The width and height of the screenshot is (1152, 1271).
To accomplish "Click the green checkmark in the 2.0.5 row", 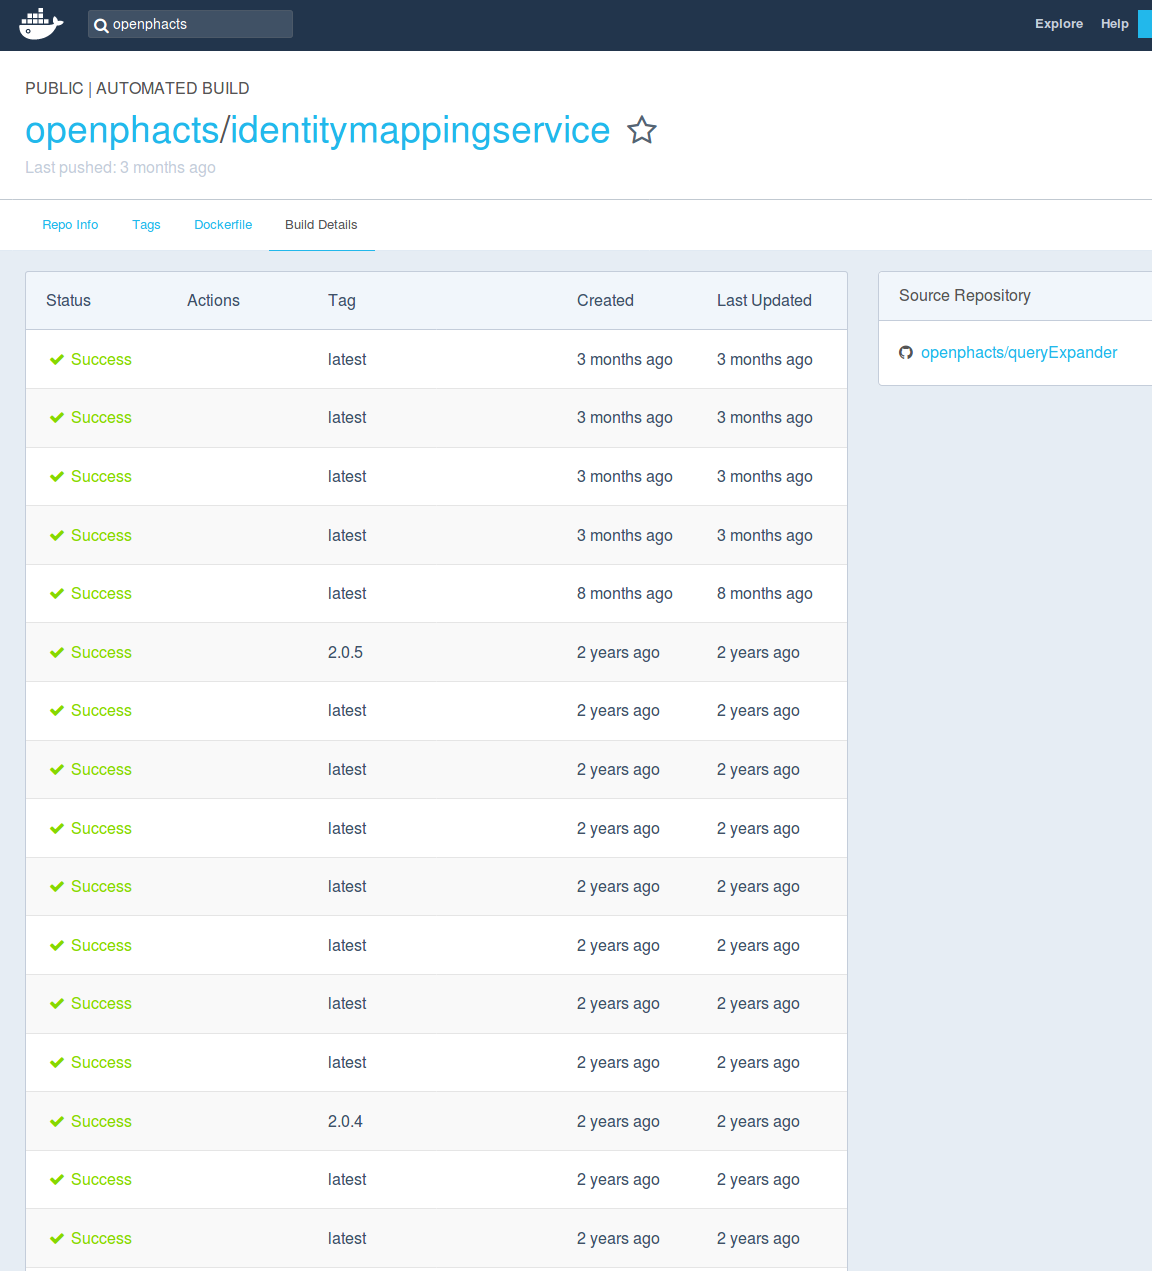I will pyautogui.click(x=57, y=653).
